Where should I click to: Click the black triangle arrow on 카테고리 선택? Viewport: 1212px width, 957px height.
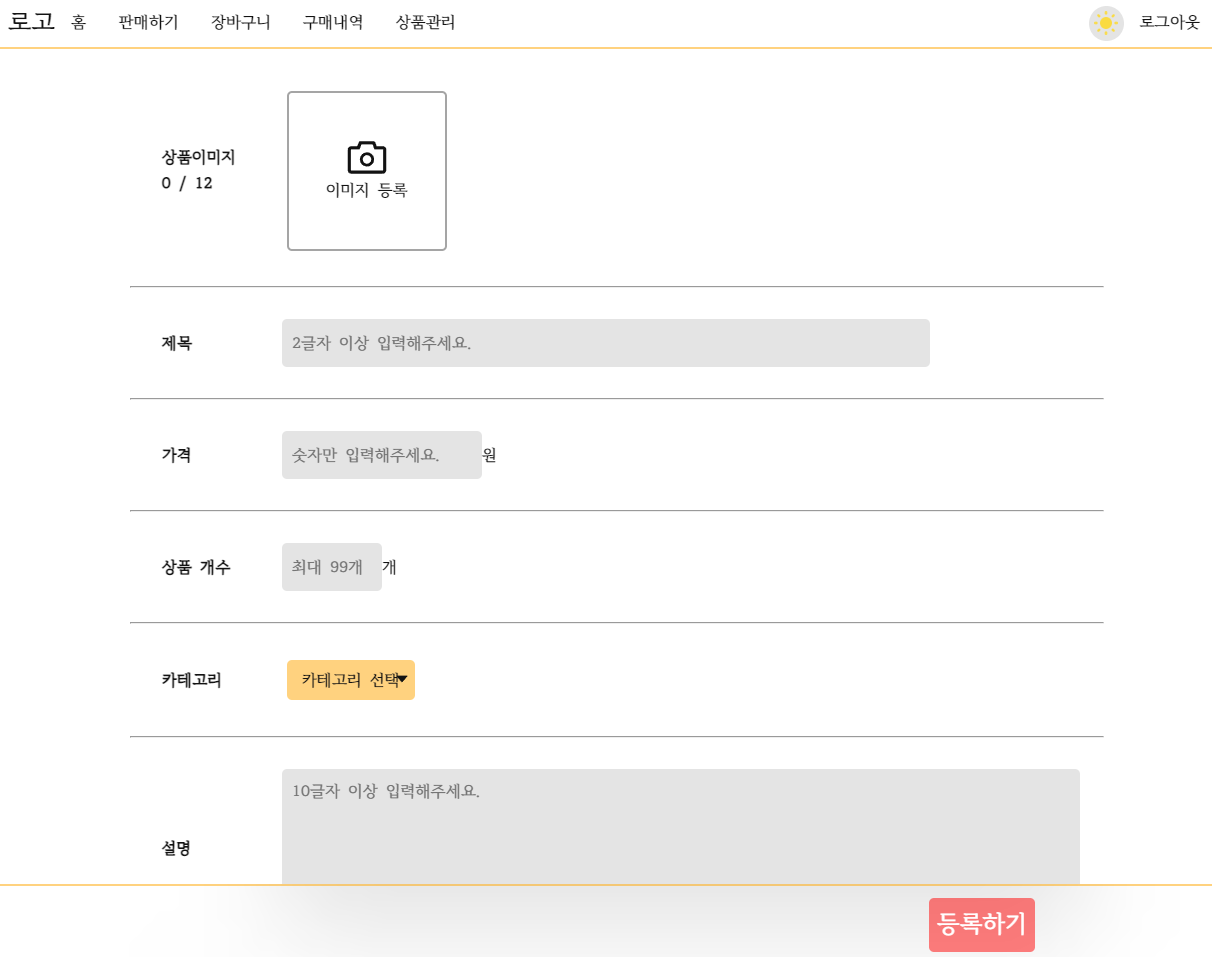tap(403, 679)
